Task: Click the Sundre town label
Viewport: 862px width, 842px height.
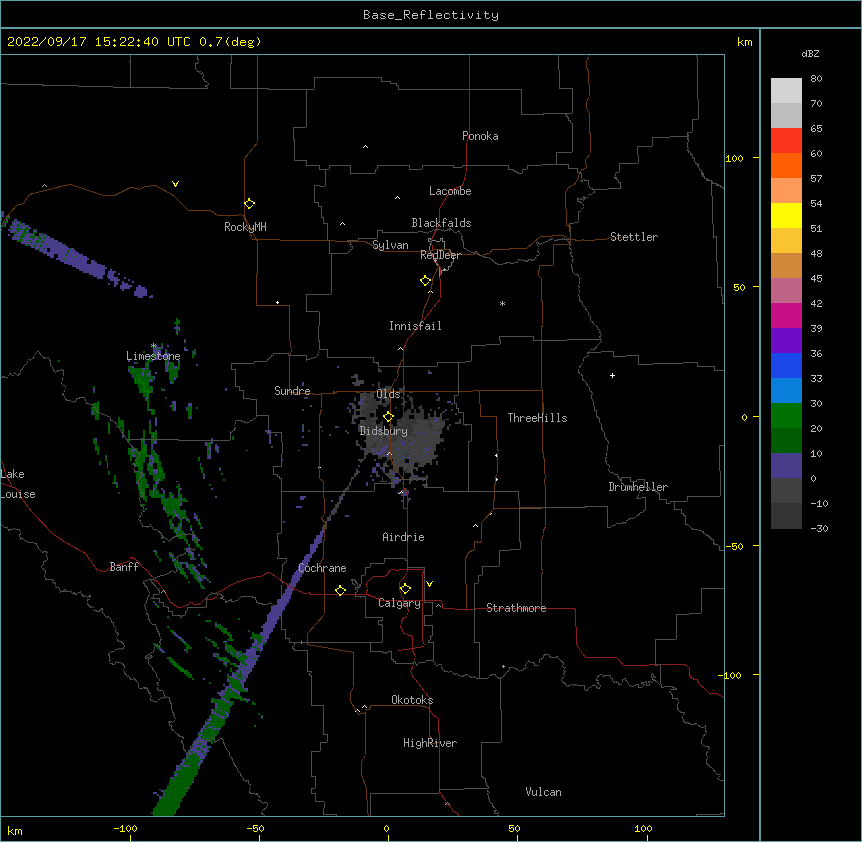Action: 292,391
